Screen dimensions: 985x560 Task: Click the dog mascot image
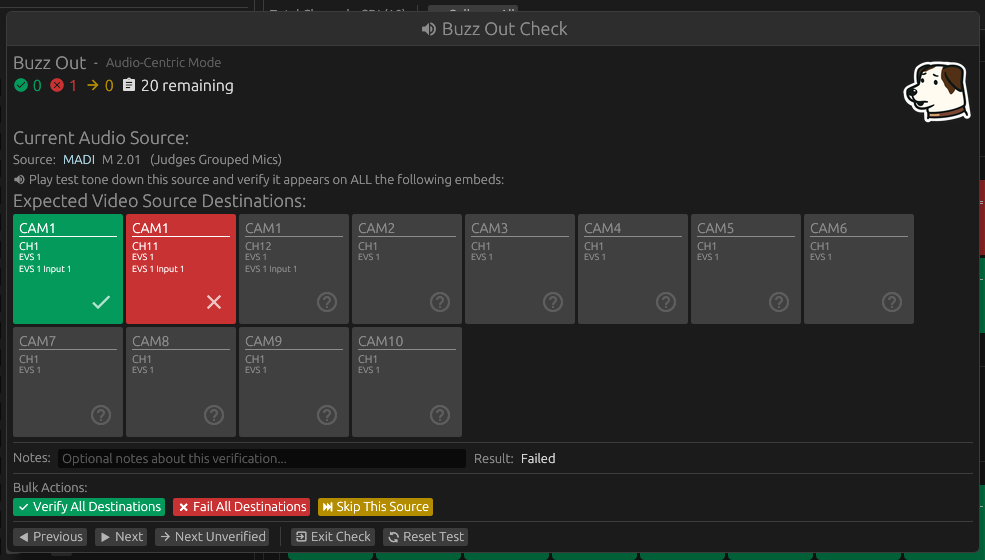click(937, 91)
